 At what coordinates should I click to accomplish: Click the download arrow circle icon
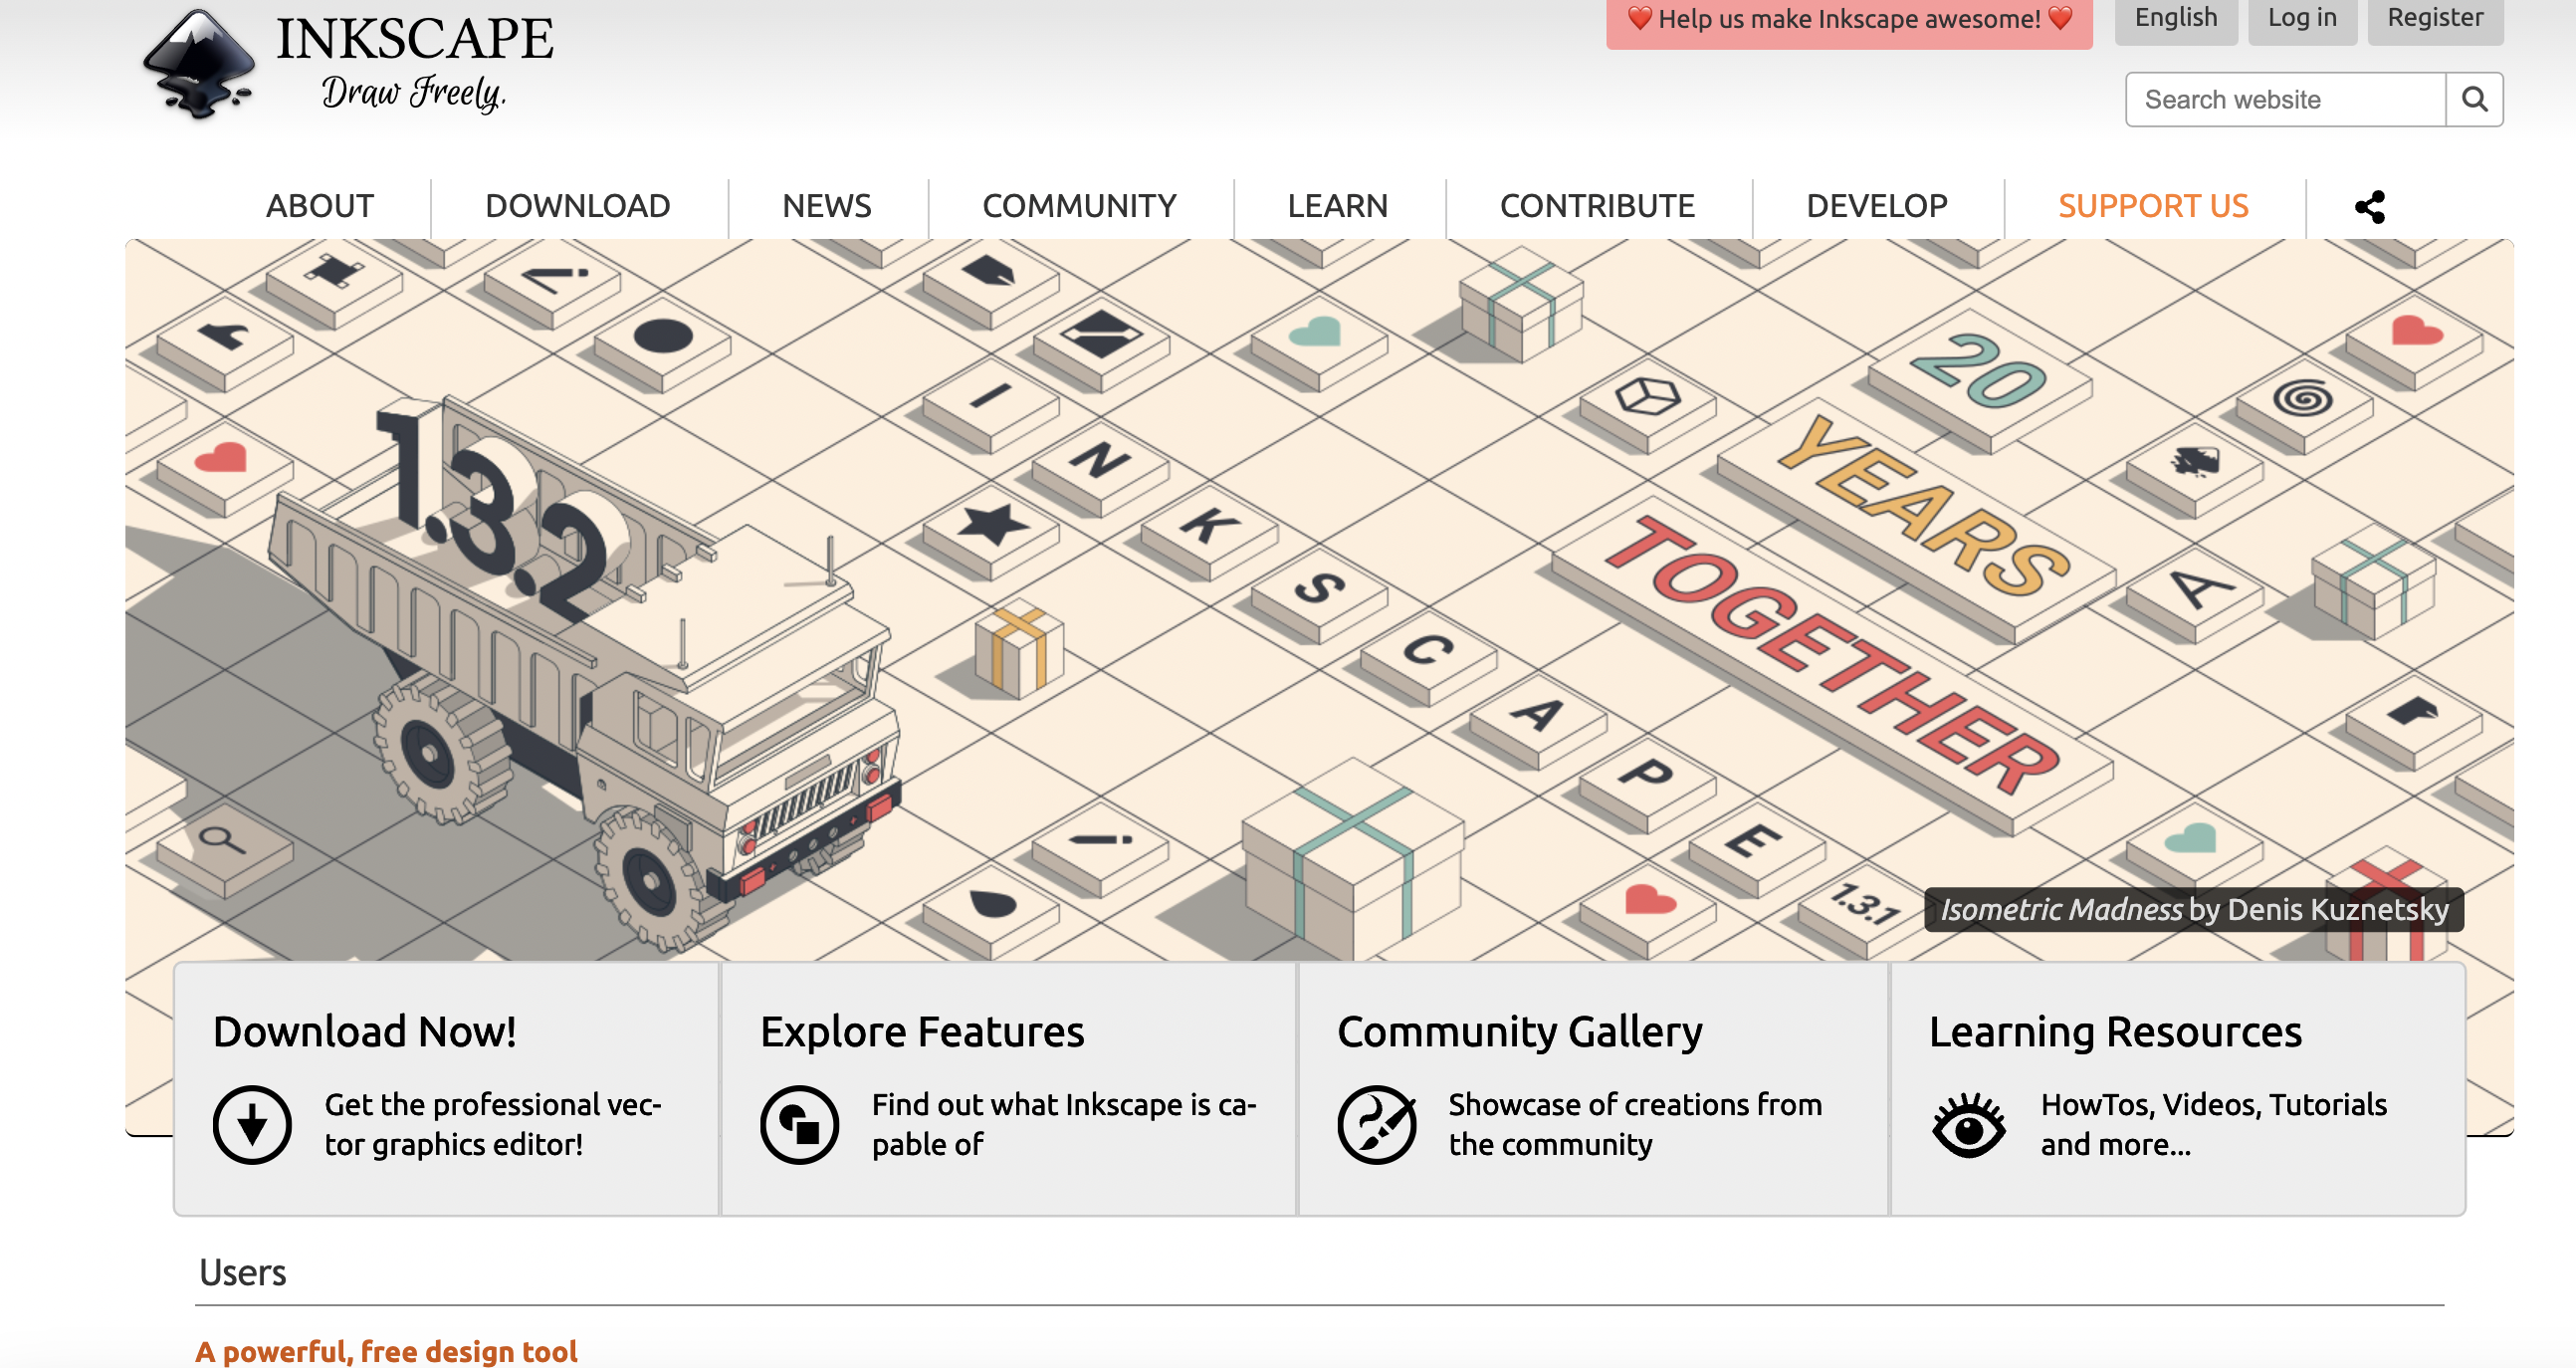[x=252, y=1124]
